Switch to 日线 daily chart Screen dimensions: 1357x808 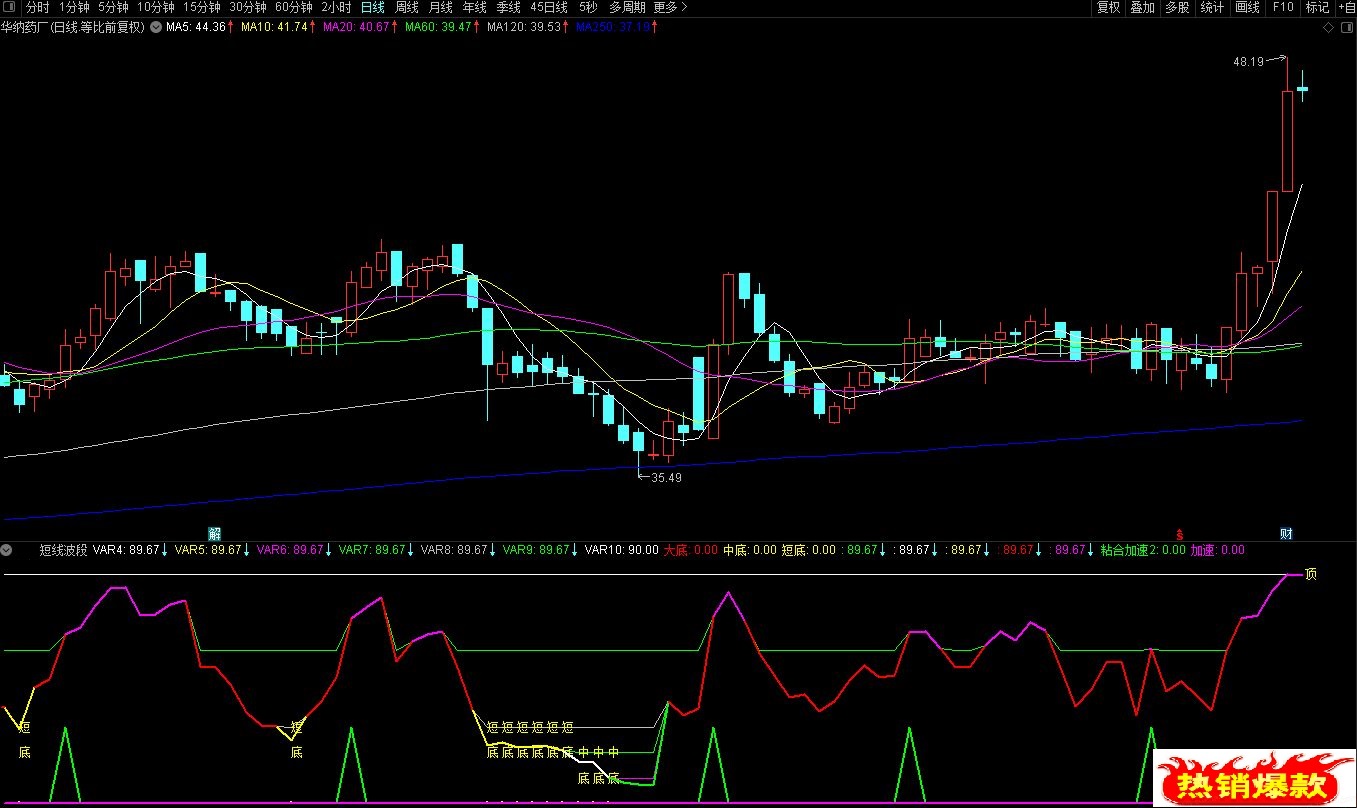[x=373, y=7]
